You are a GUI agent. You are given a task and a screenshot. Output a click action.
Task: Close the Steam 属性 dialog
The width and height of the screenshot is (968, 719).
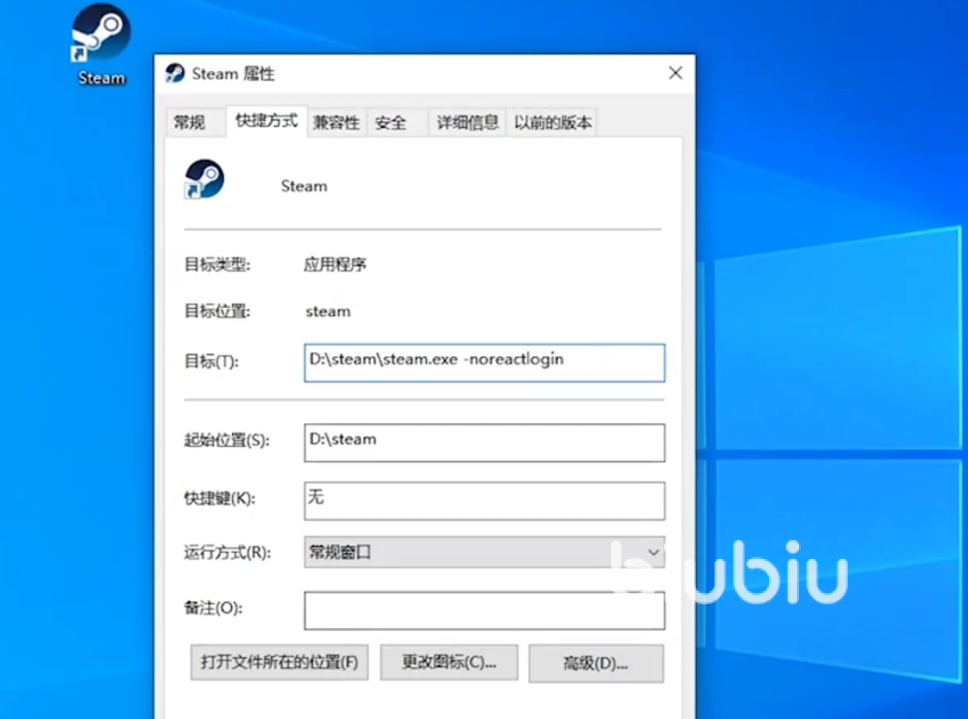pos(675,73)
